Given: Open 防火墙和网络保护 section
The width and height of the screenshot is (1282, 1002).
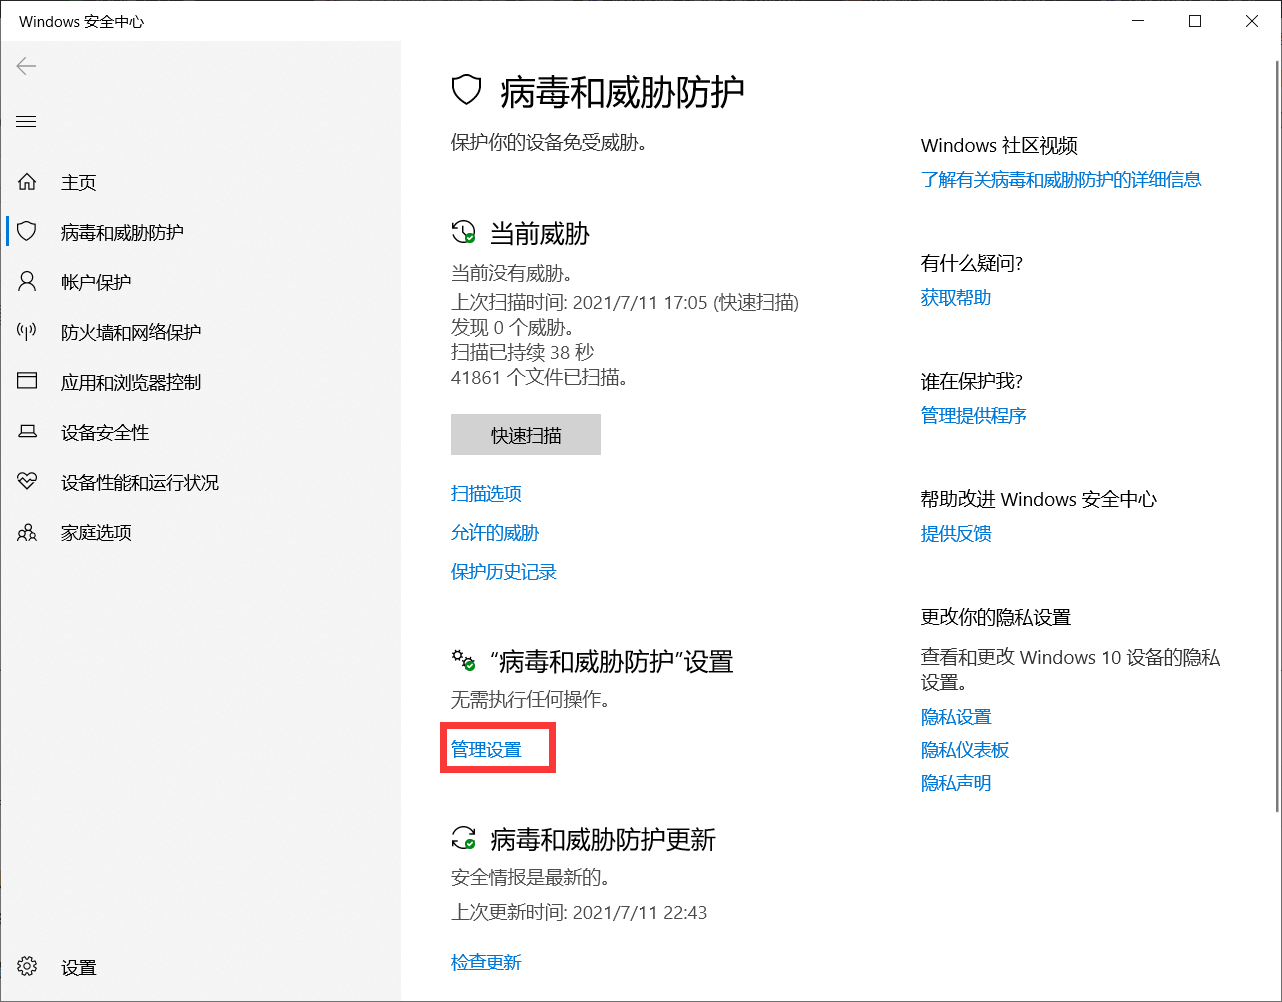Looking at the screenshot, I should click(131, 332).
